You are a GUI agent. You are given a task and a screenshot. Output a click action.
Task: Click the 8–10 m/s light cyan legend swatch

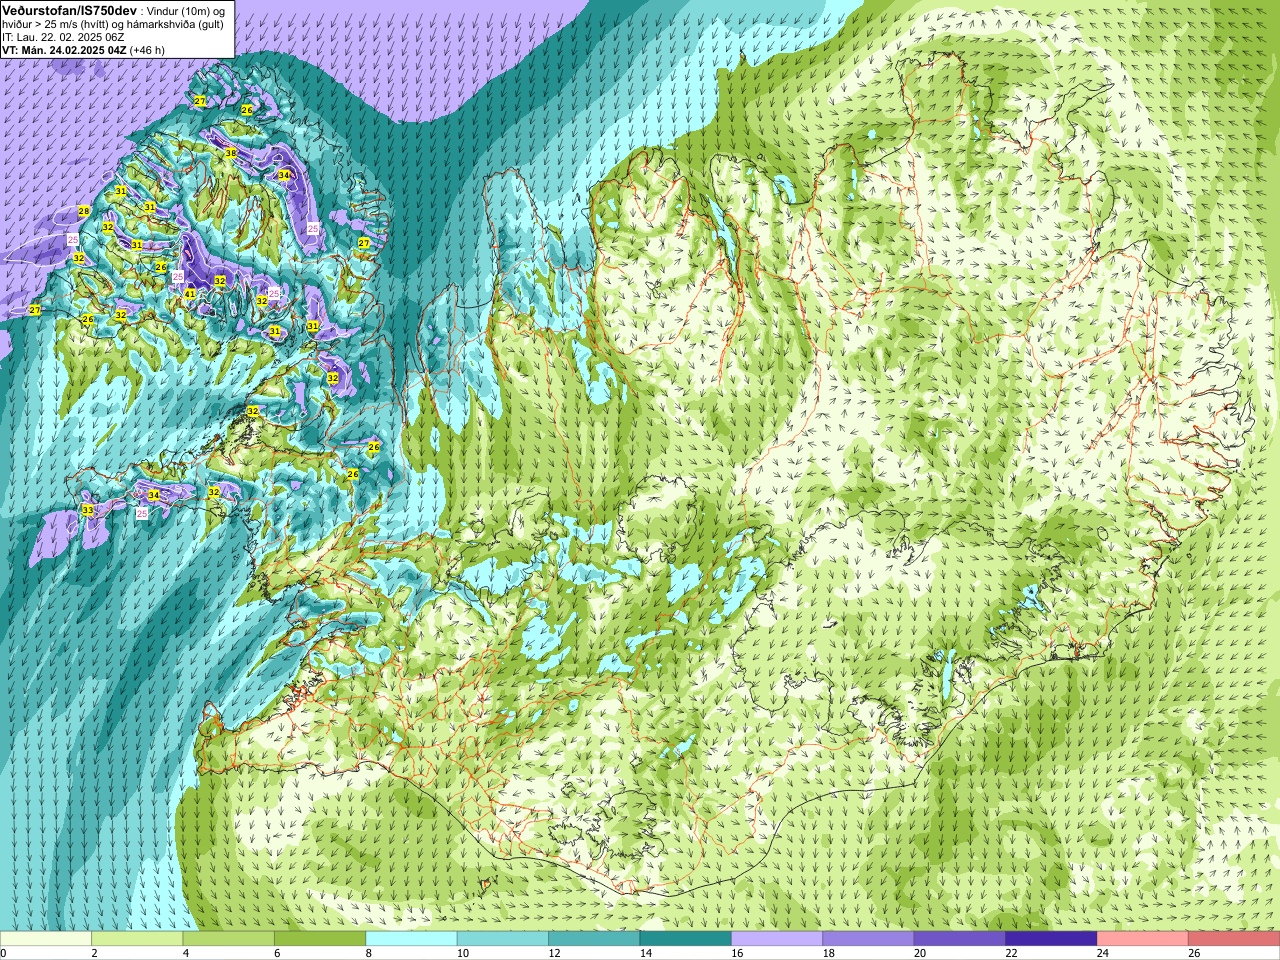click(x=411, y=939)
